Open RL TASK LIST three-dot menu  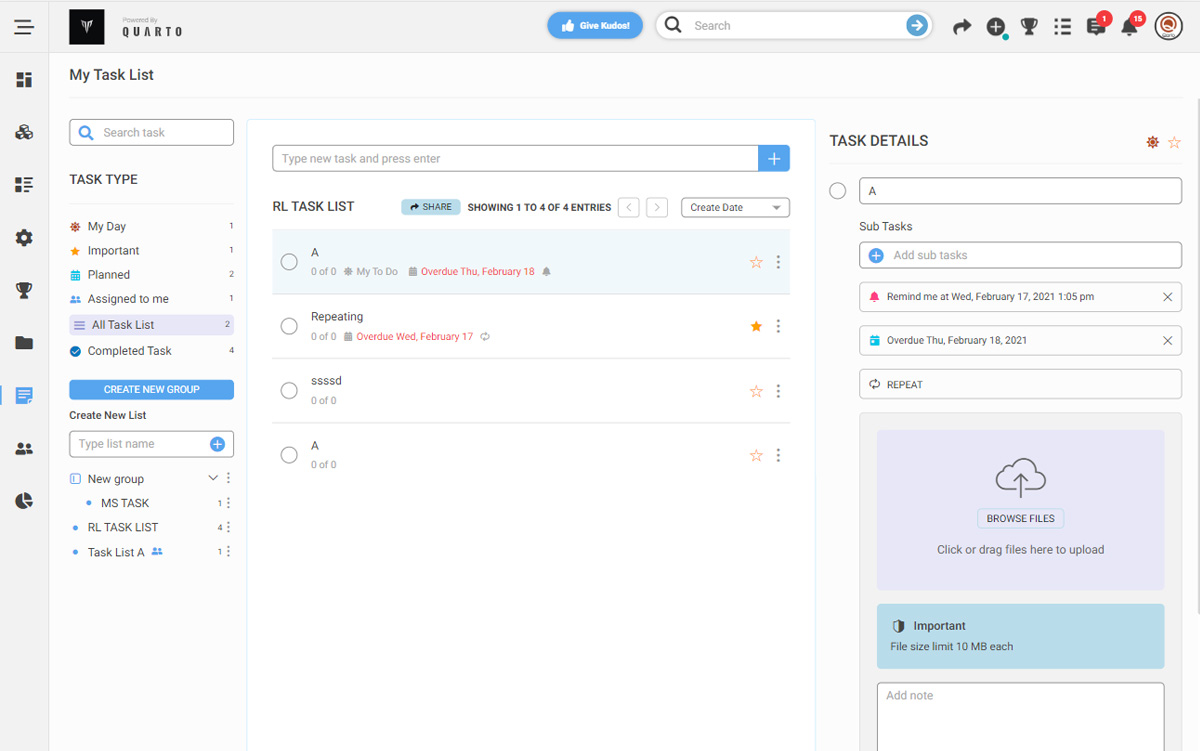click(228, 527)
